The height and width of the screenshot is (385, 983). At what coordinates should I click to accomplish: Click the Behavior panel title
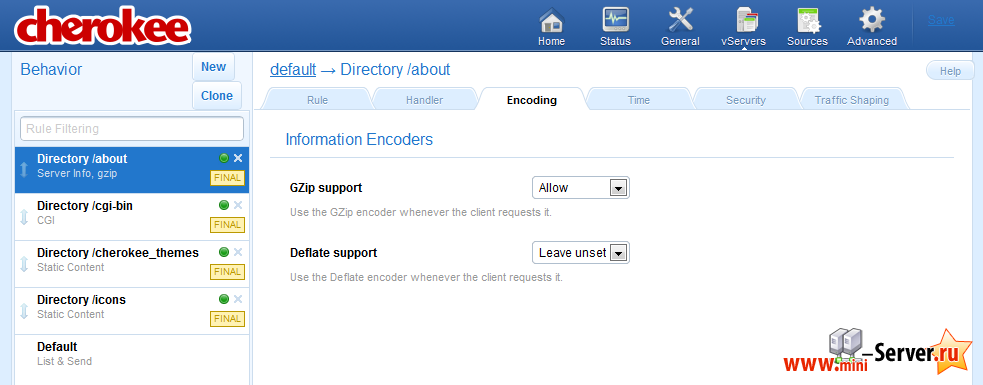pos(51,70)
